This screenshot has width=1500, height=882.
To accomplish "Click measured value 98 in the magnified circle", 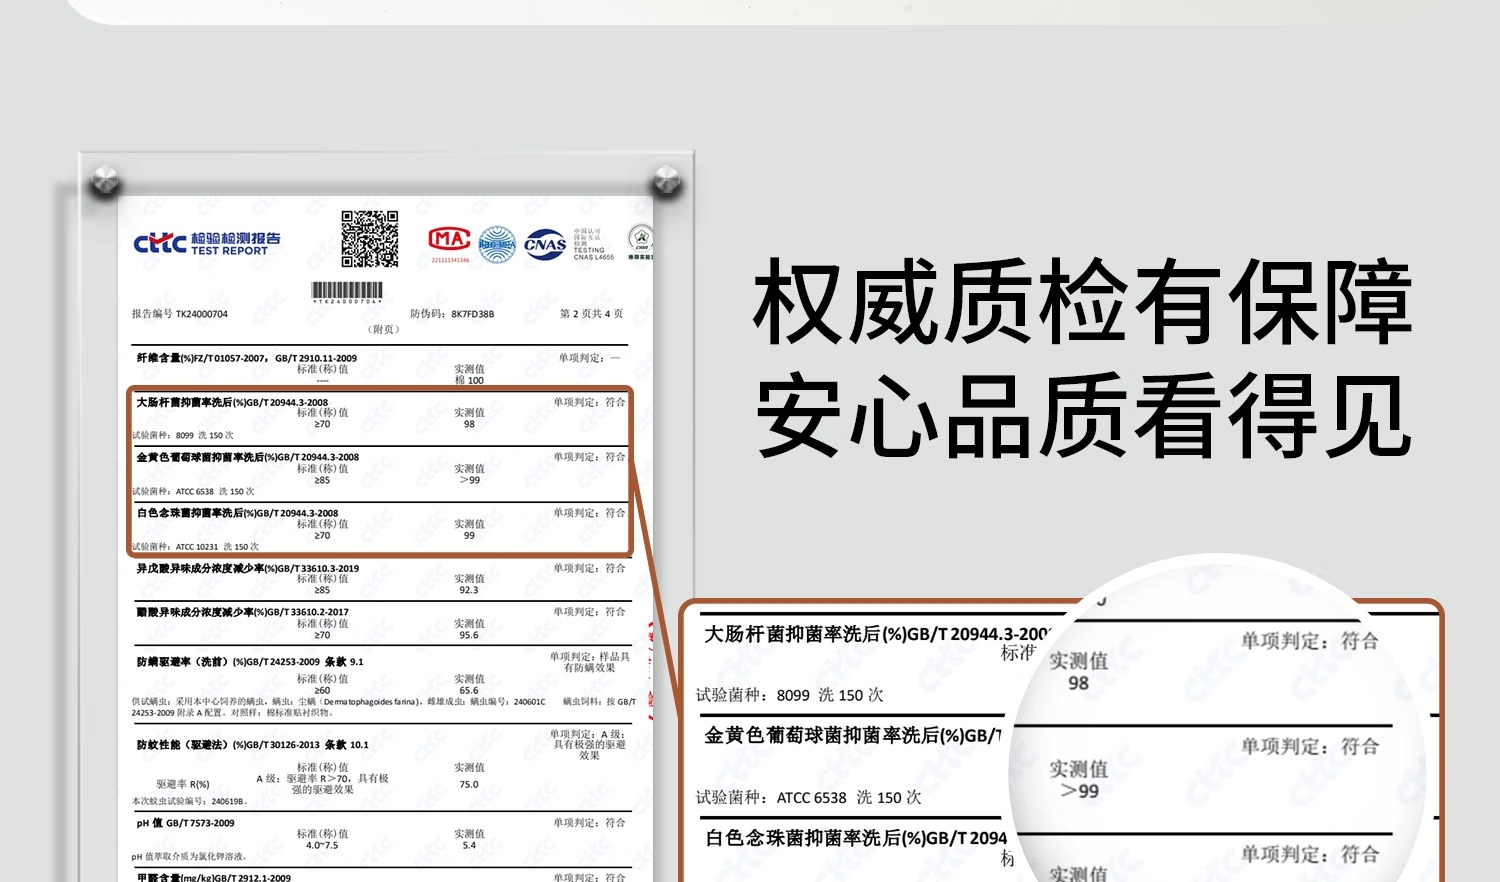I will click(1078, 684).
